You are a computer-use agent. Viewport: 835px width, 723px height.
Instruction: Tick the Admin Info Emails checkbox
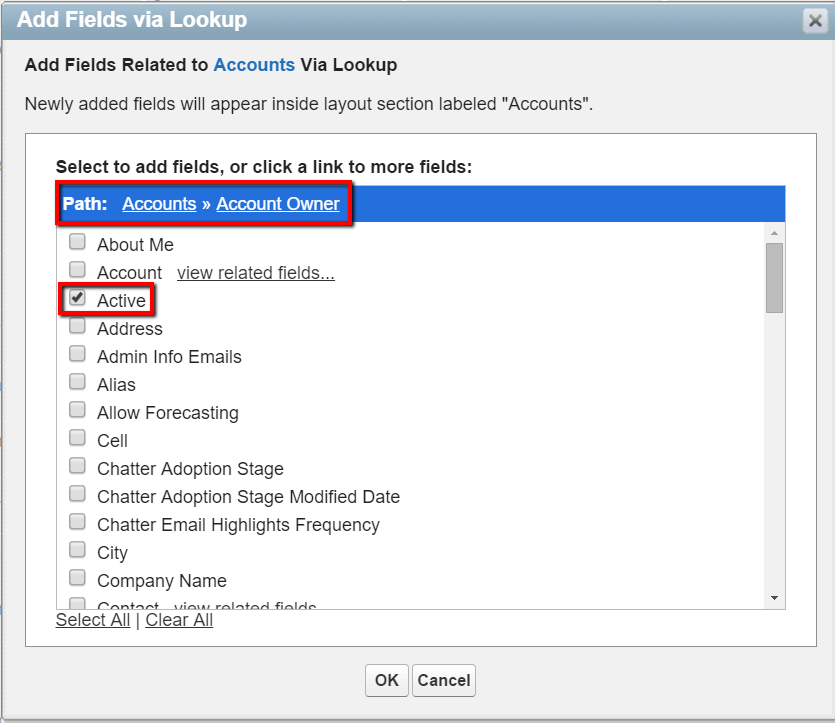pyautogui.click(x=77, y=354)
